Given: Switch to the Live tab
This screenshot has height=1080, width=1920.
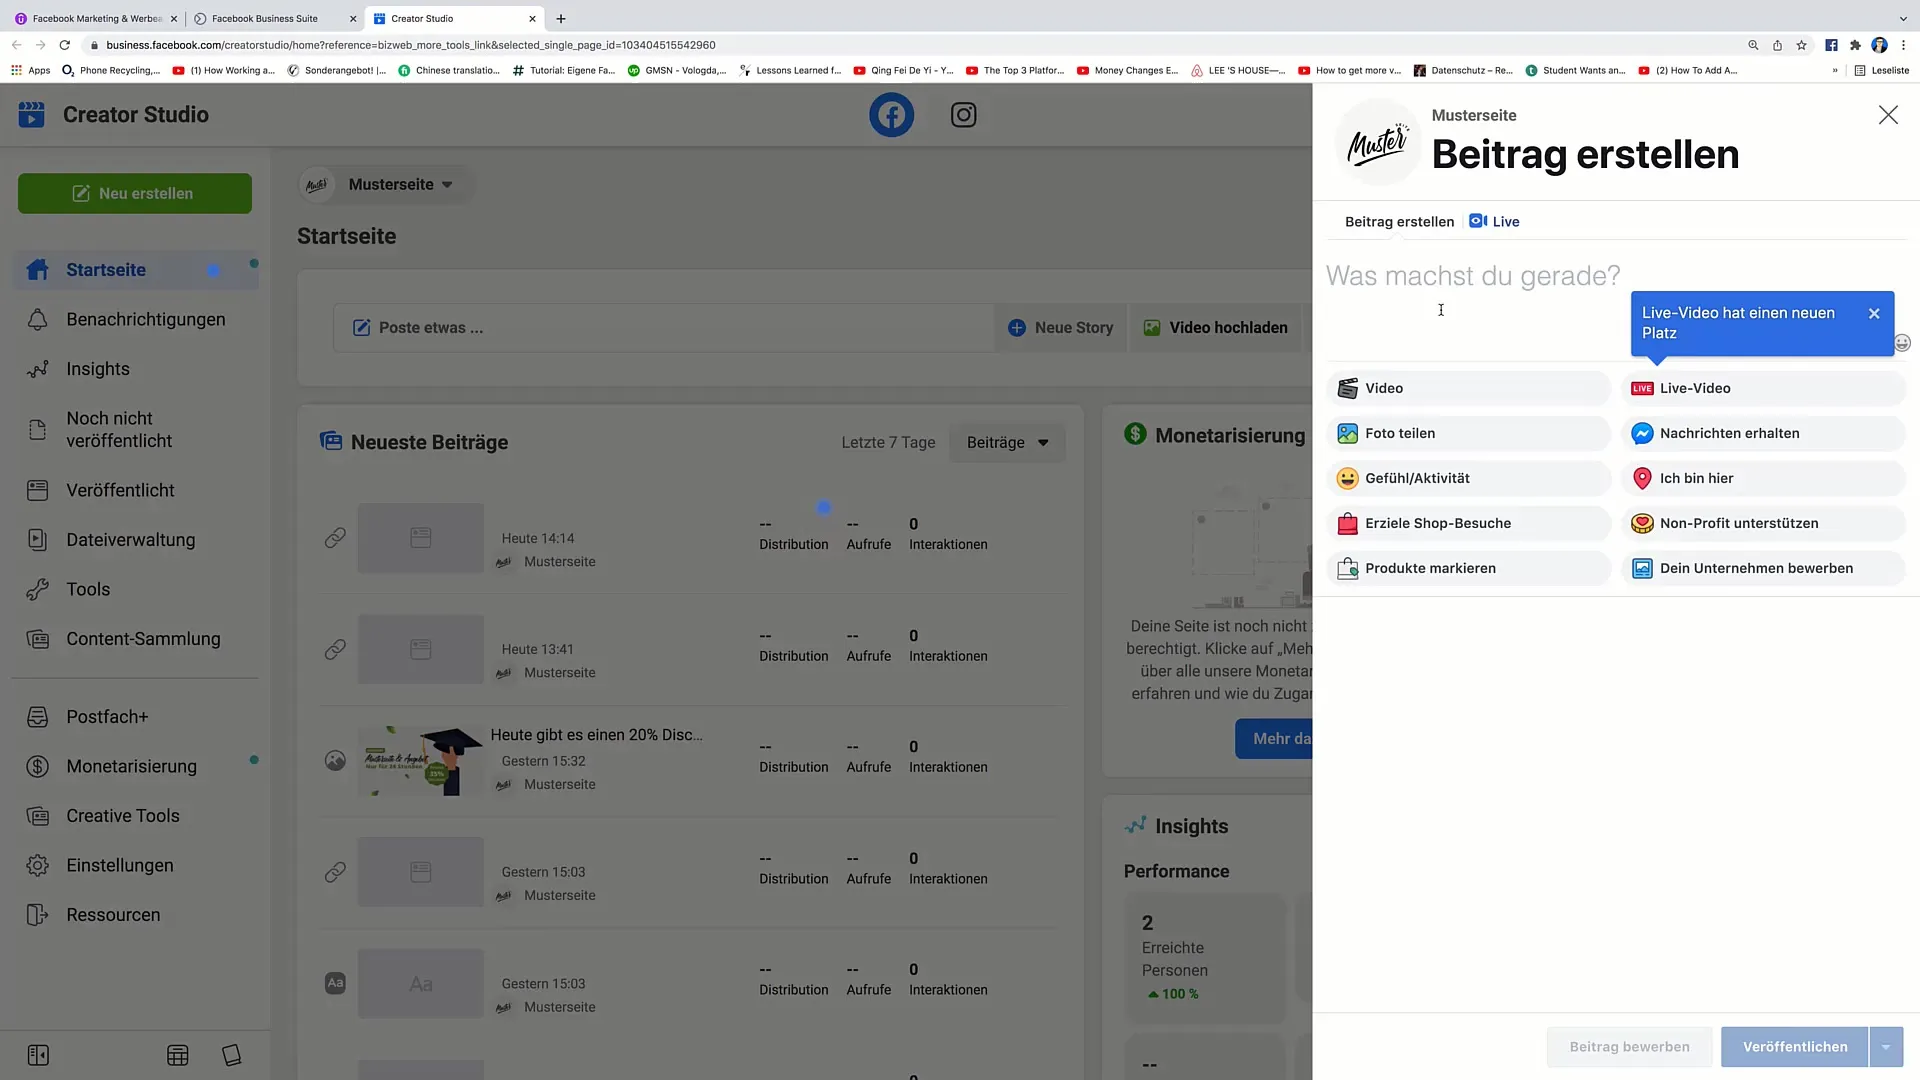Looking at the screenshot, I should [x=1494, y=220].
